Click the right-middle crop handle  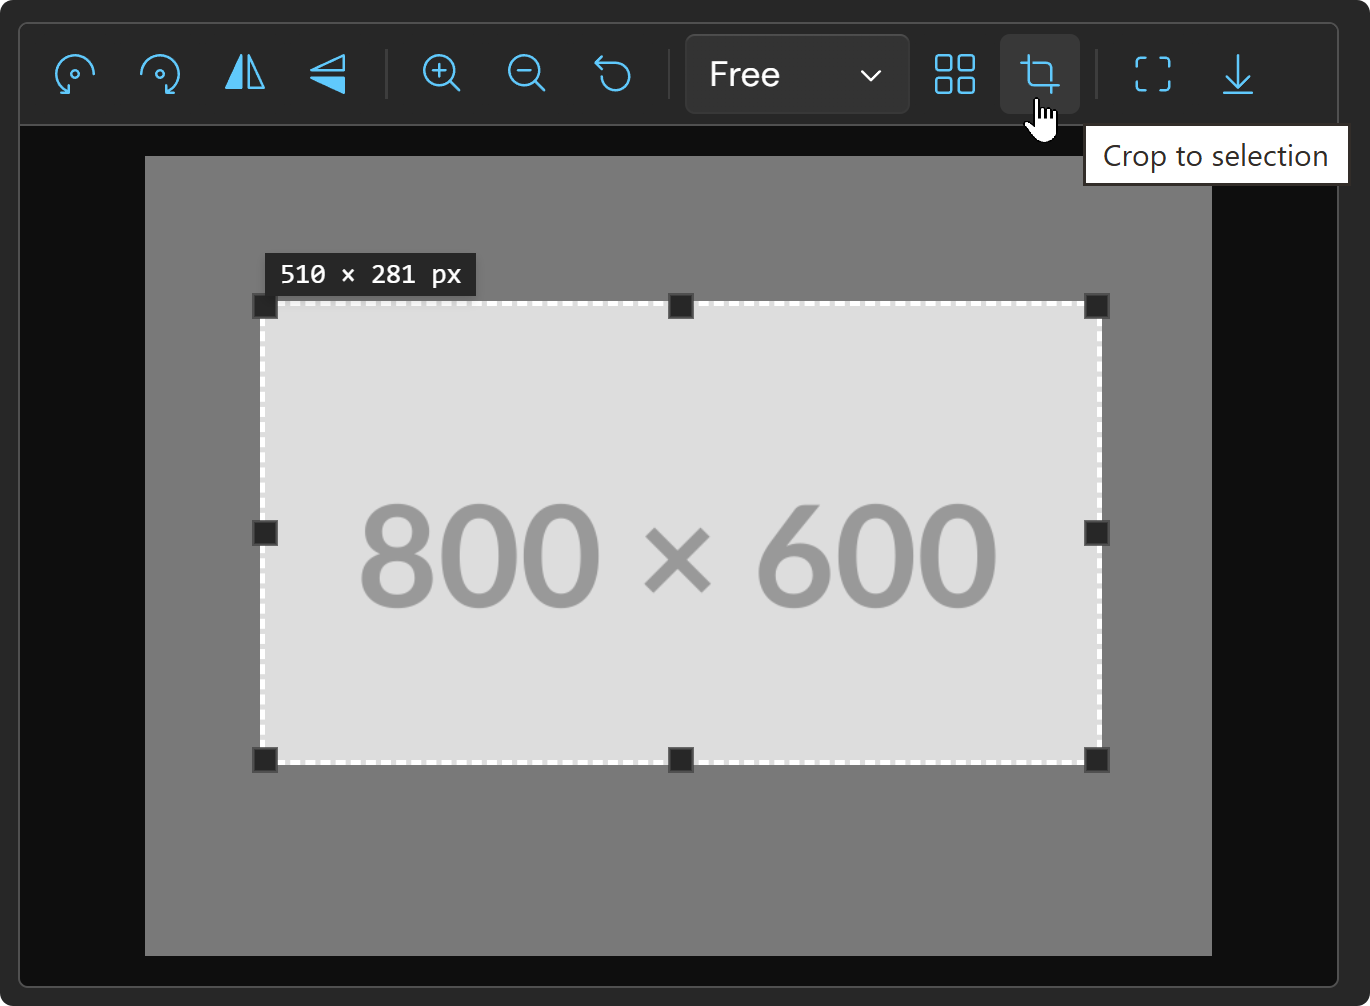click(1097, 533)
